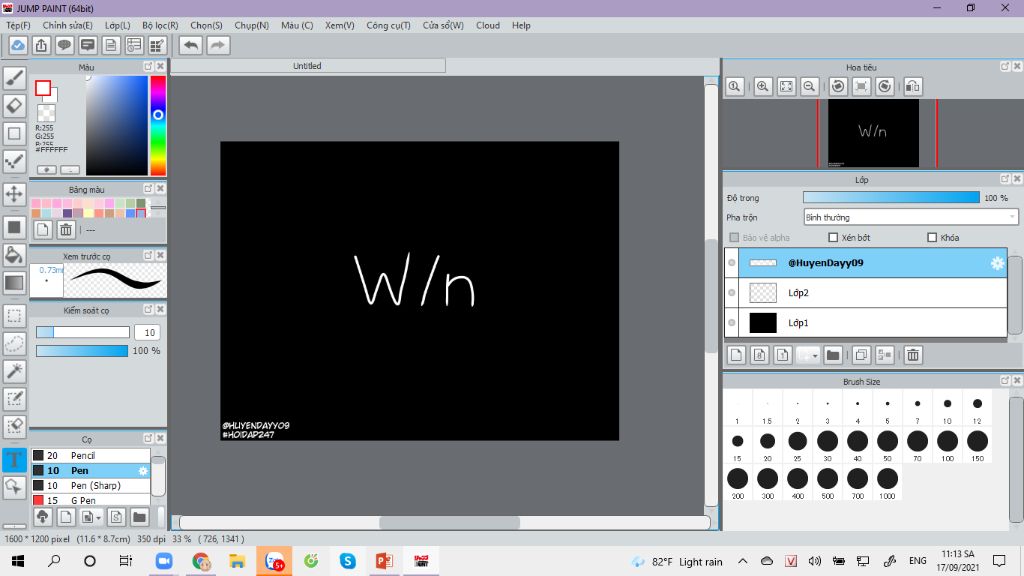Adjust the Độ trong opacity slider

coord(891,197)
